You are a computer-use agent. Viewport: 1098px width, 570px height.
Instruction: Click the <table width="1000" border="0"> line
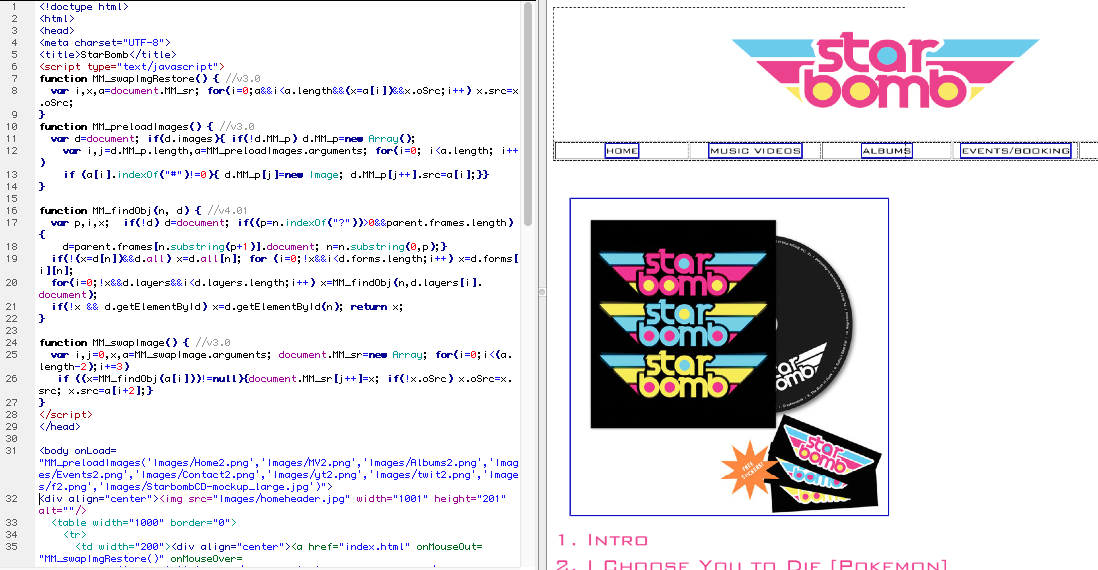(144, 522)
